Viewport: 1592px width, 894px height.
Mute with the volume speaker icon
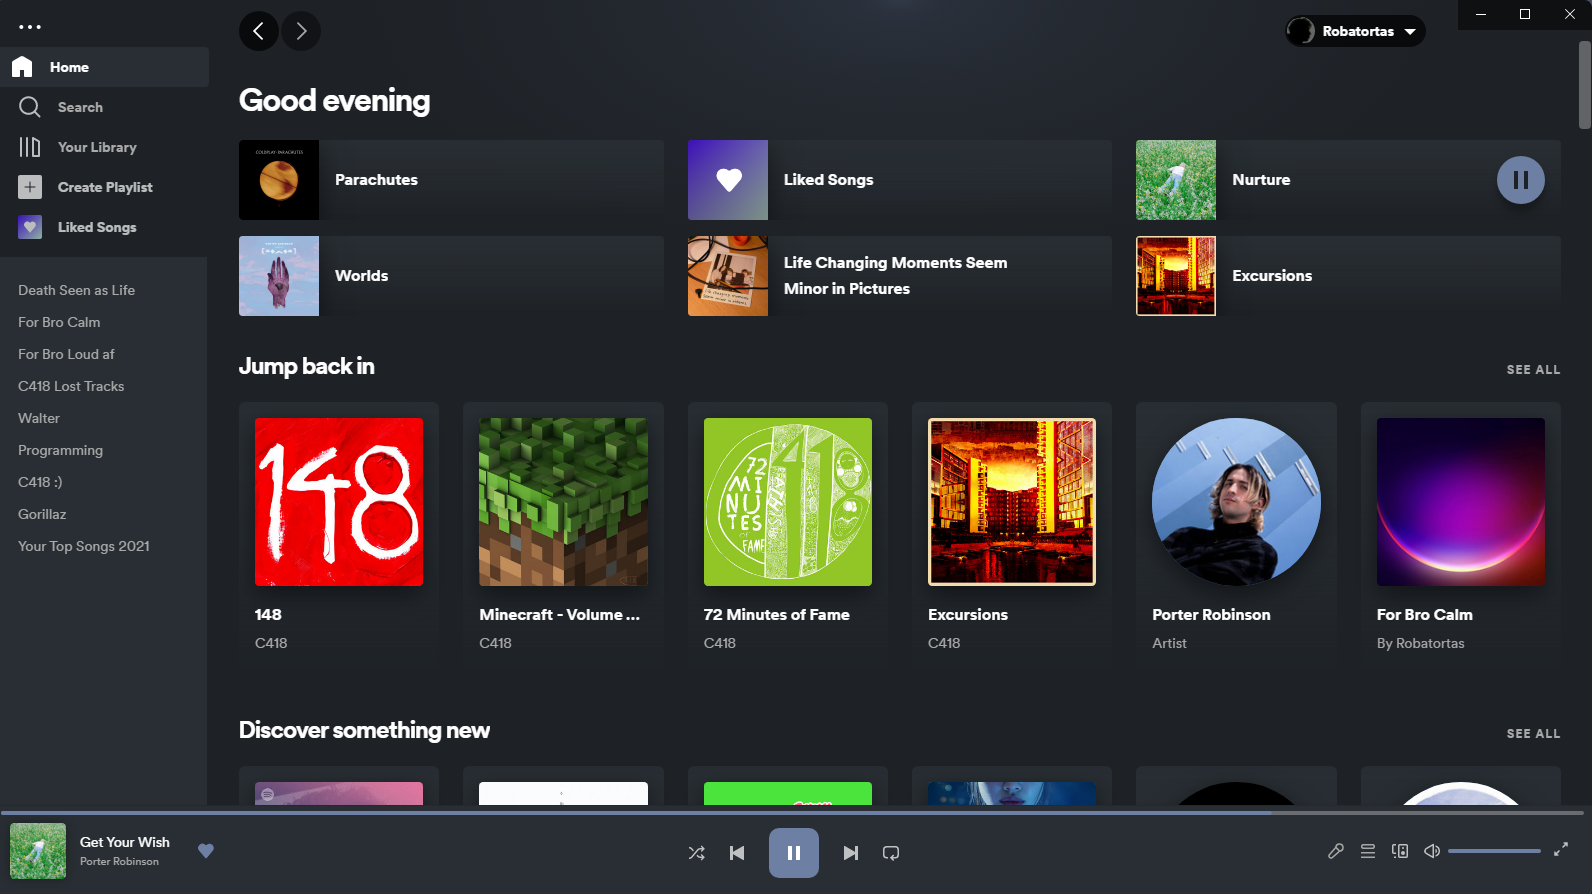1432,851
